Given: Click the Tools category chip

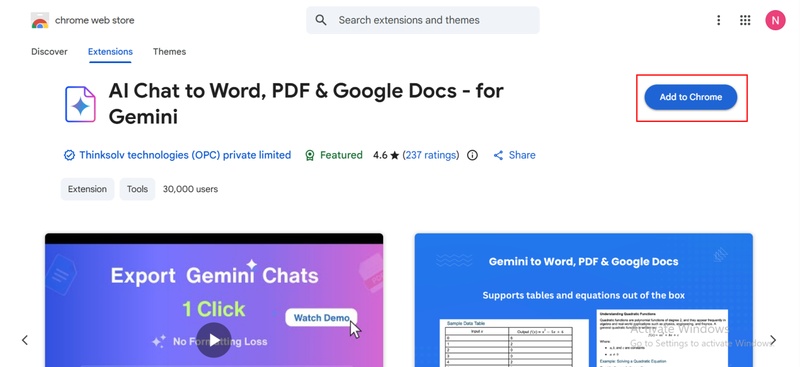Looking at the screenshot, I should click(x=137, y=189).
